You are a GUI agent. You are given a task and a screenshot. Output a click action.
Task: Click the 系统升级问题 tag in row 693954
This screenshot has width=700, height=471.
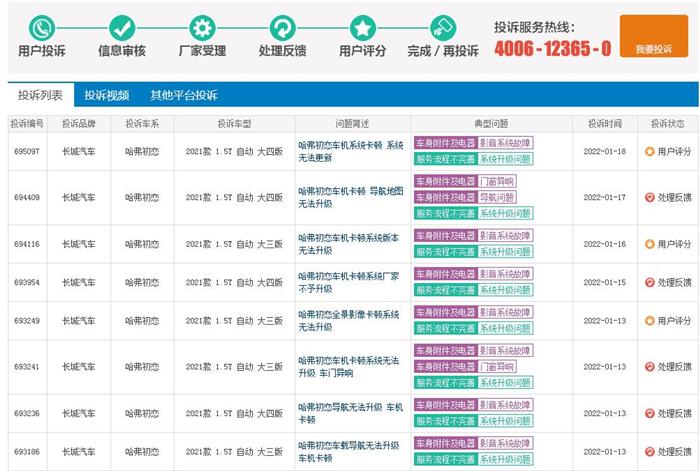click(x=505, y=290)
